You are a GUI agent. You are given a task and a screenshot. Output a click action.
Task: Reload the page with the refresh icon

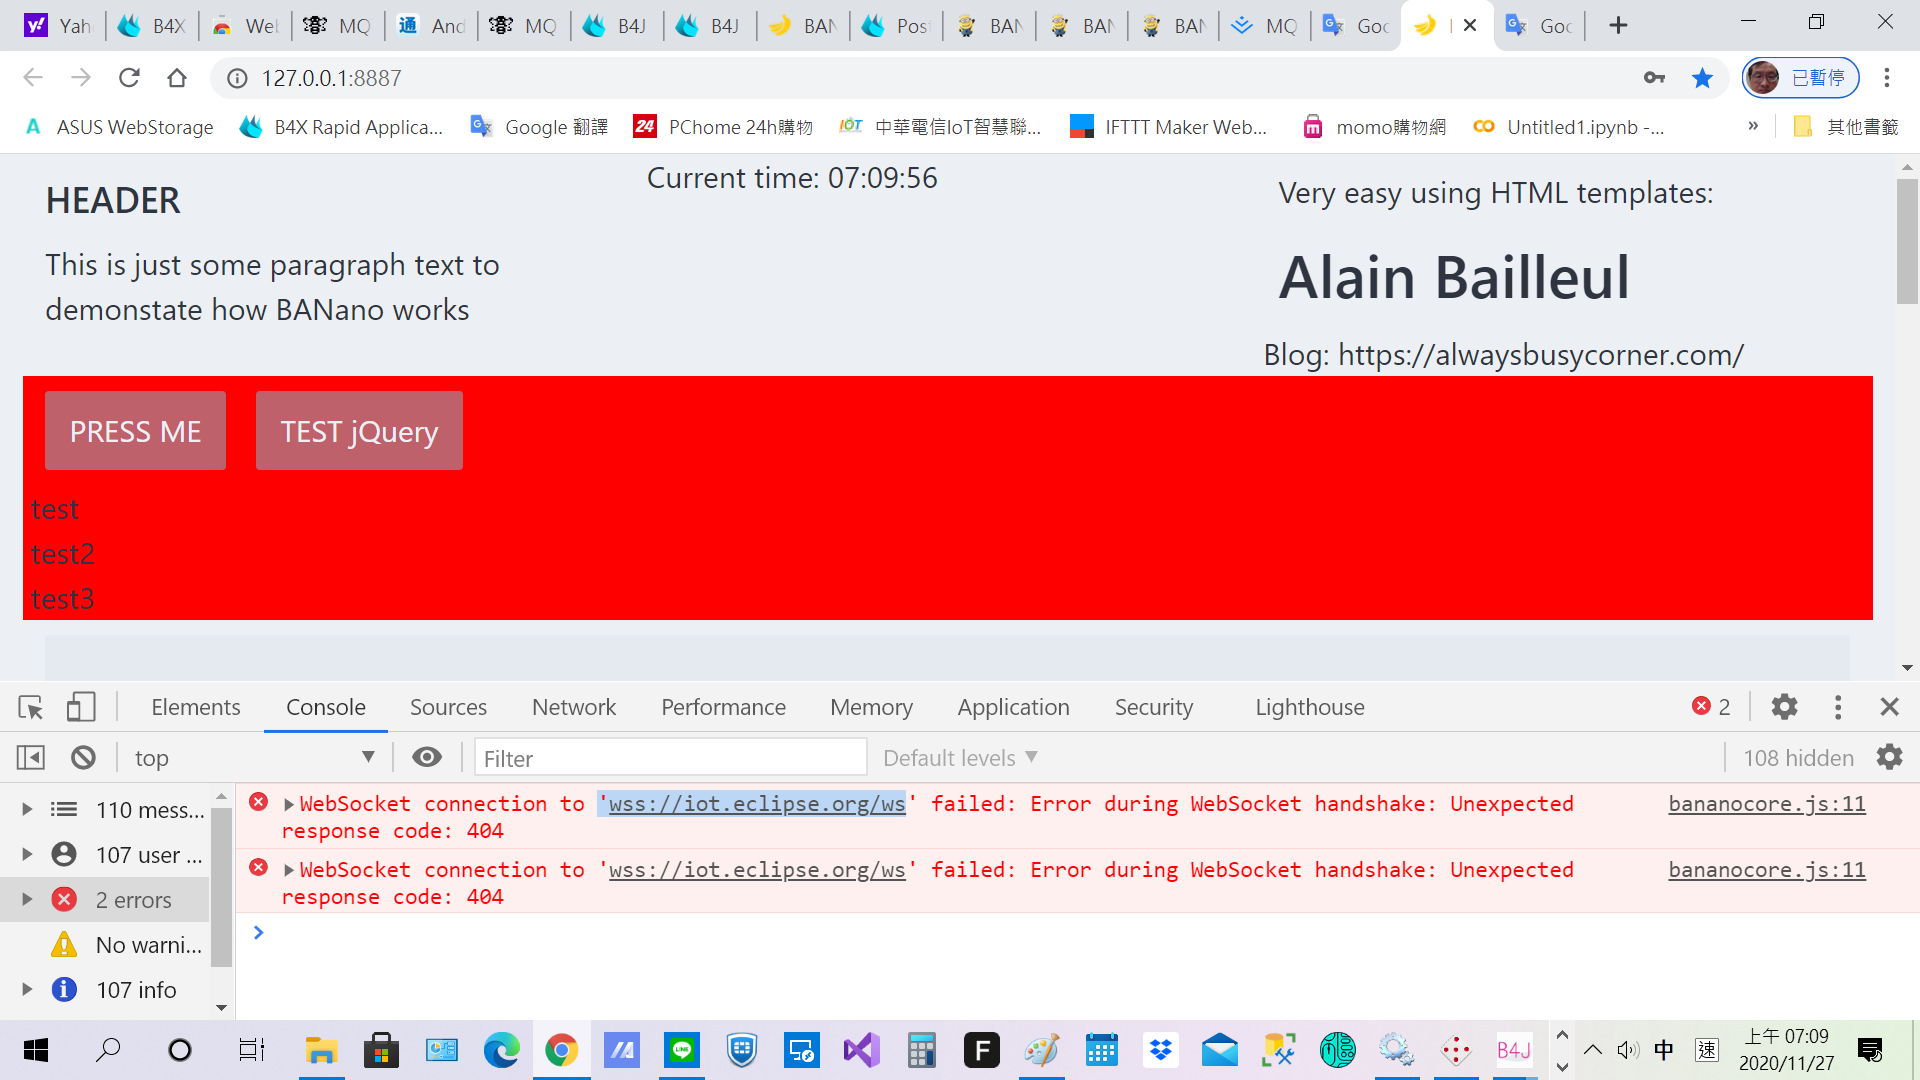pyautogui.click(x=129, y=78)
